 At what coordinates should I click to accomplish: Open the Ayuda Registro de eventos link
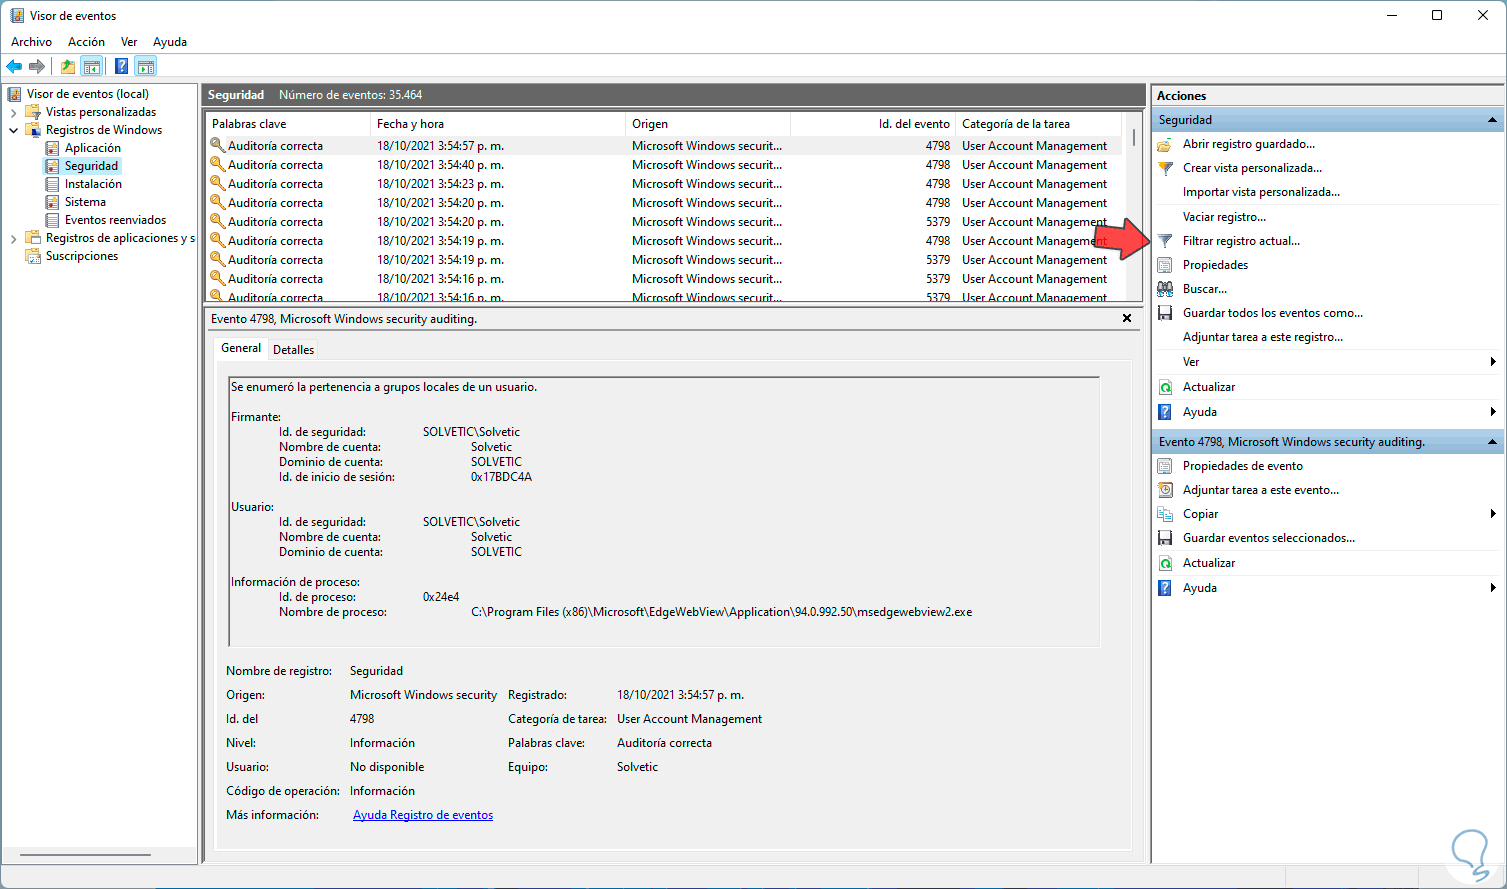point(423,815)
